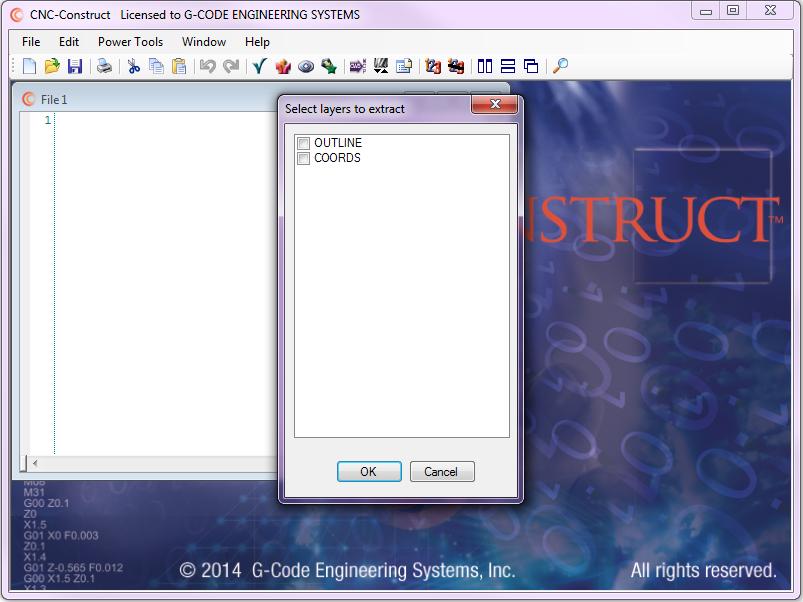Confirm layer selection with OK
This screenshot has width=803, height=602.
(x=369, y=471)
